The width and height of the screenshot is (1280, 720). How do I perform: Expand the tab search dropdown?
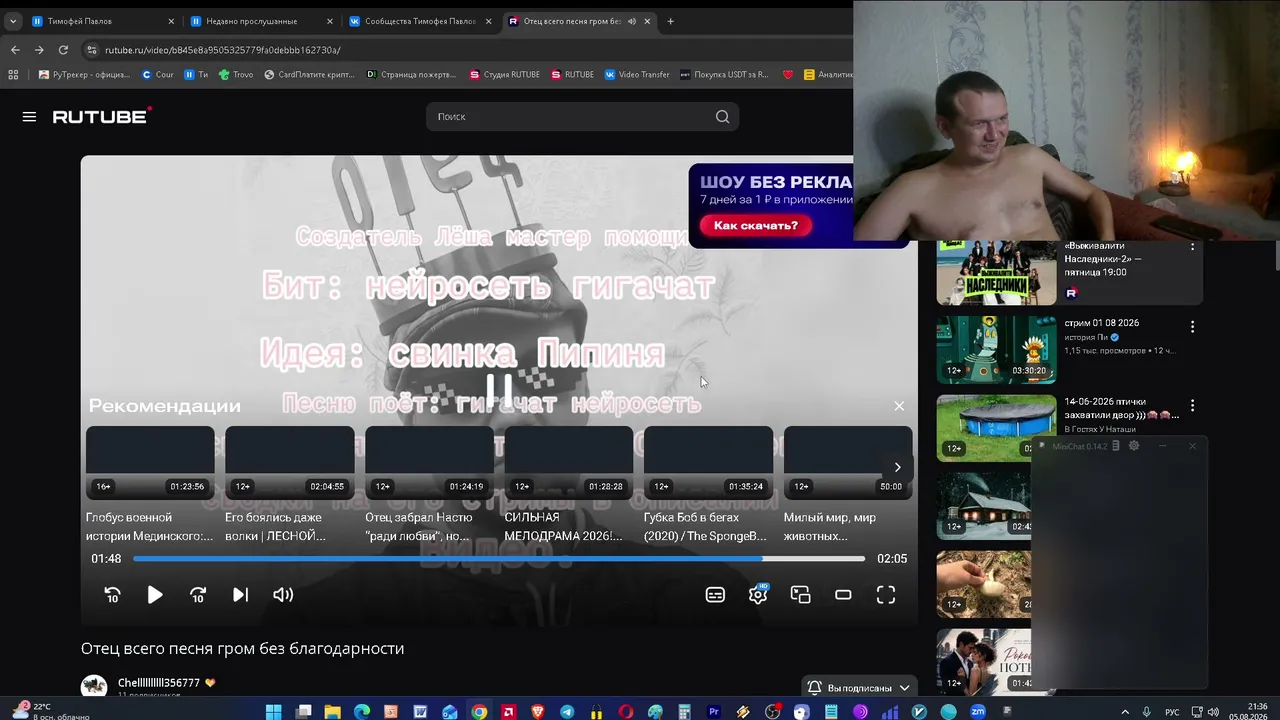pyautogui.click(x=13, y=21)
